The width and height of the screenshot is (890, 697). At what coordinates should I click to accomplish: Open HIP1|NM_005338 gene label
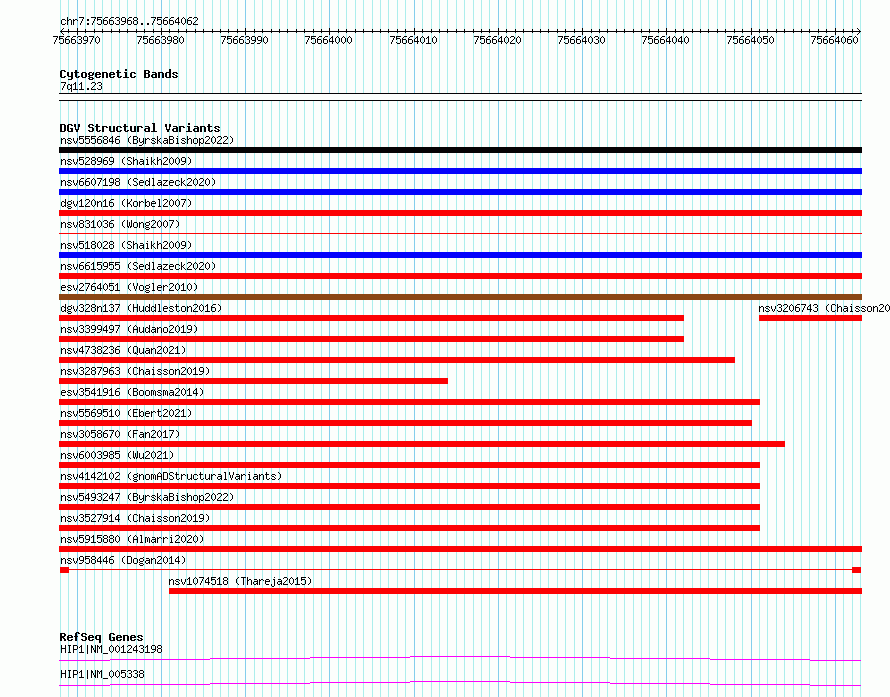[102, 674]
